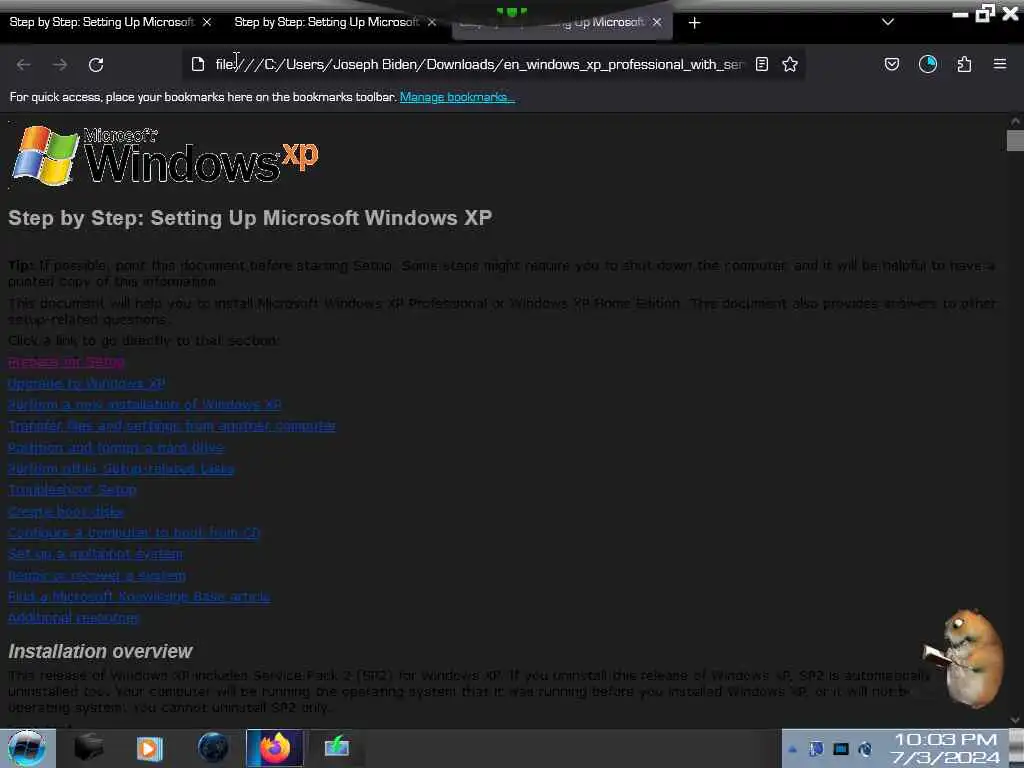1024x768 pixels.
Task: Open the Manage bookmarks link
Action: pyautogui.click(x=457, y=97)
